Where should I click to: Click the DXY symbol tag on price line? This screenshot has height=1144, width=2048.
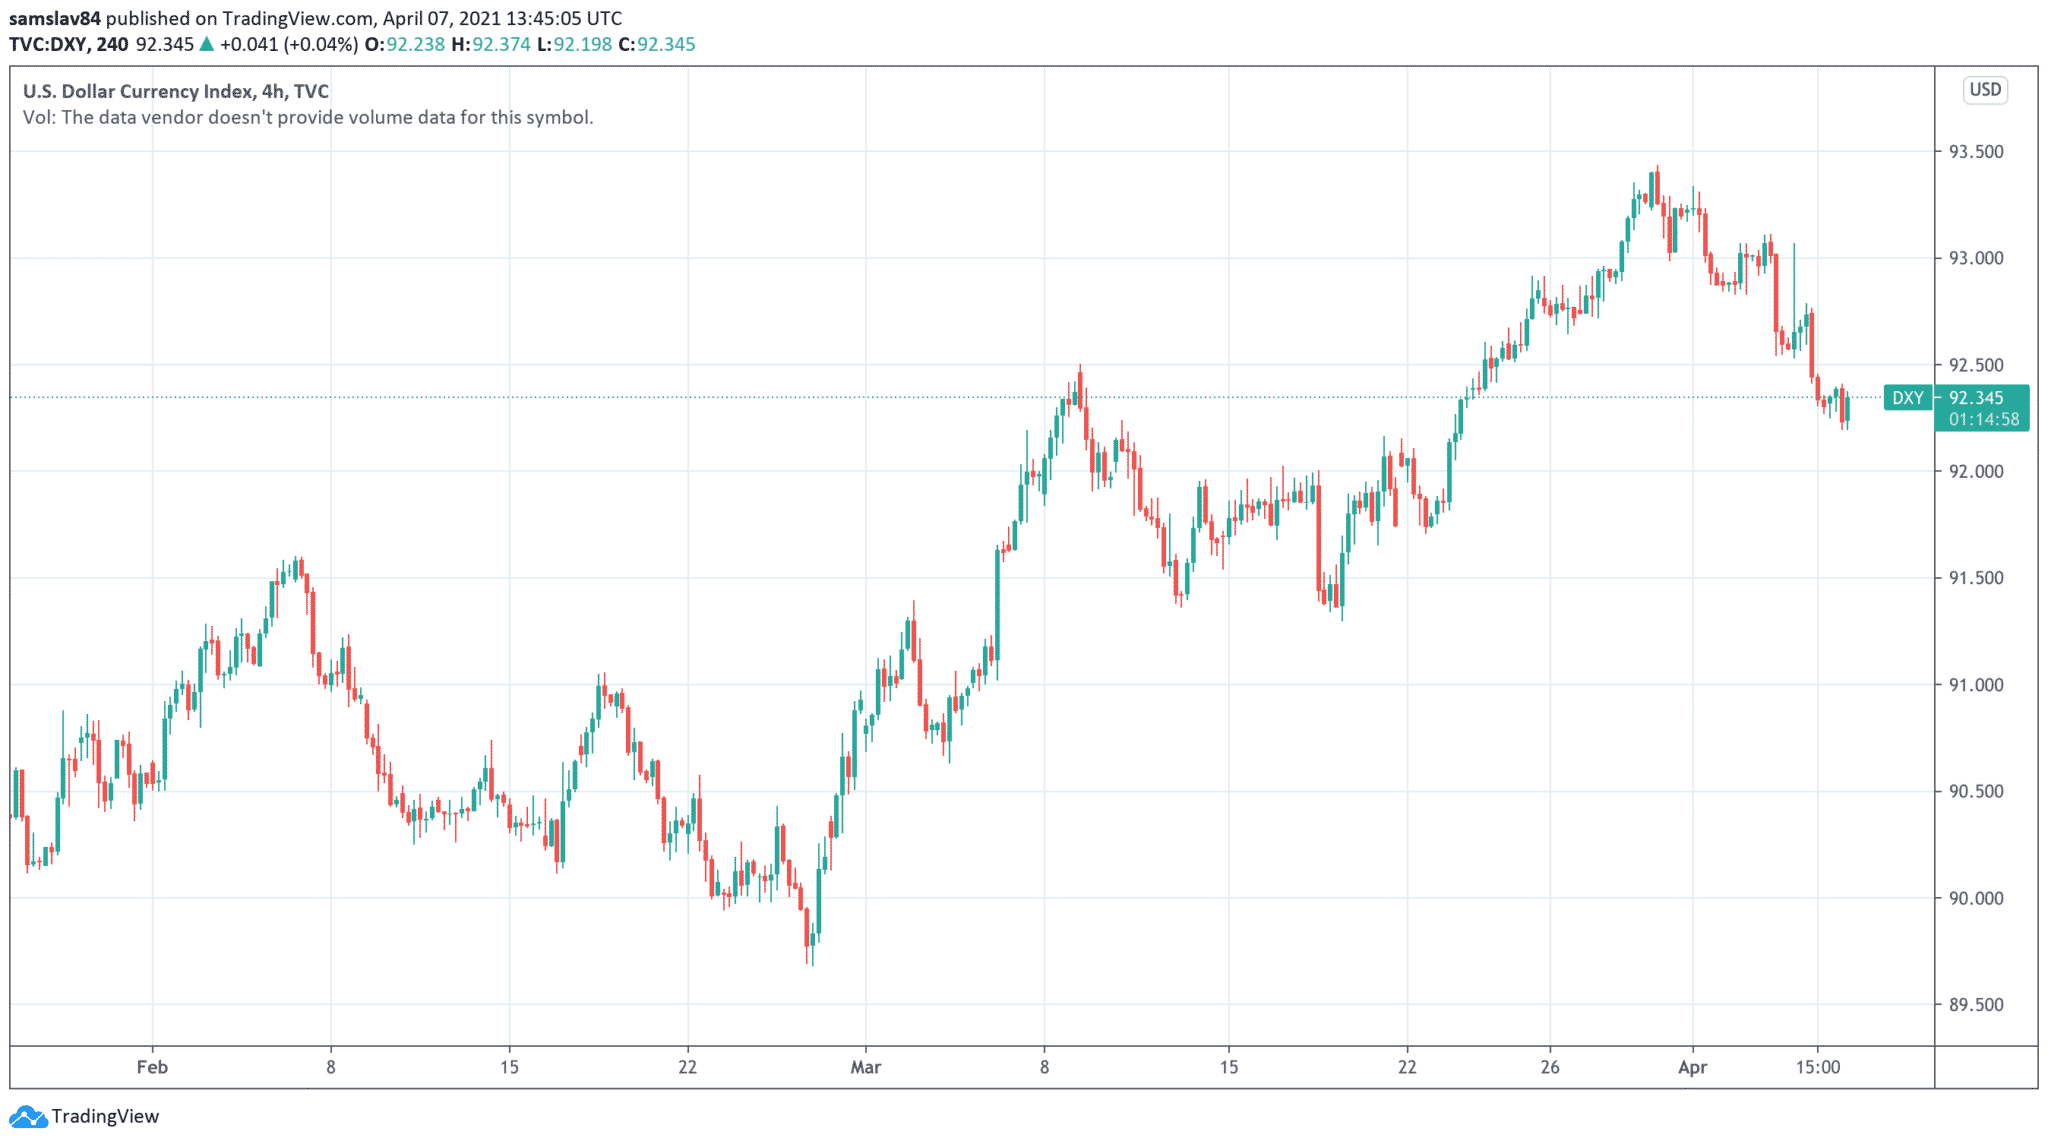pos(1907,398)
